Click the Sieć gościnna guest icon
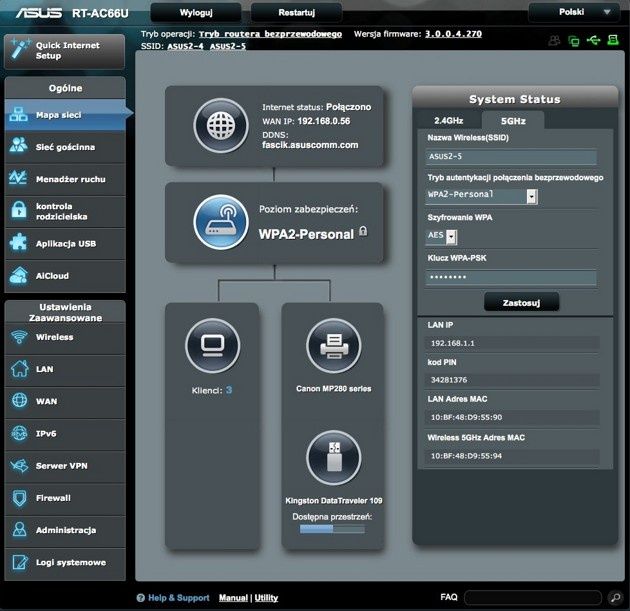The height and width of the screenshot is (611, 630). click(x=18, y=145)
